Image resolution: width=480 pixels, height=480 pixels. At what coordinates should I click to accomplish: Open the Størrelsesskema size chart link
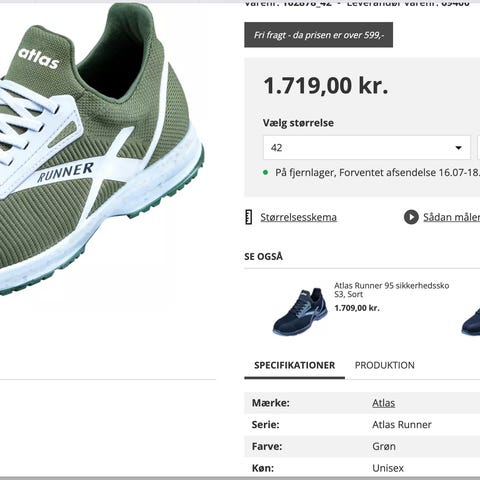click(x=298, y=217)
